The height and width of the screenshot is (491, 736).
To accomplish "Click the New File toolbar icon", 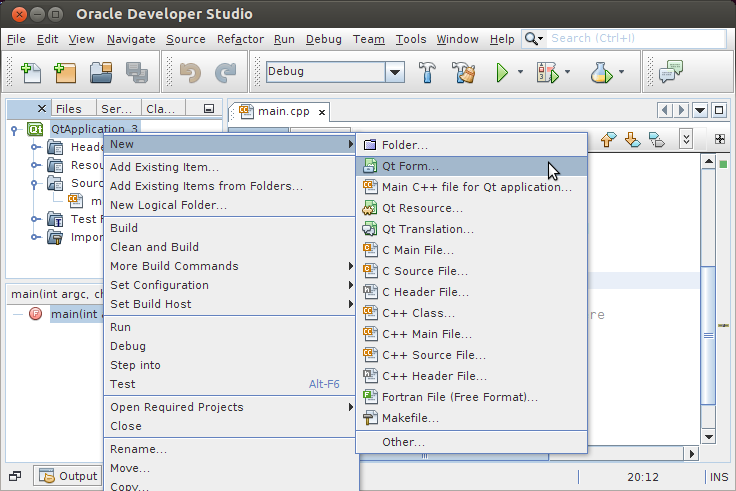I will [31, 72].
